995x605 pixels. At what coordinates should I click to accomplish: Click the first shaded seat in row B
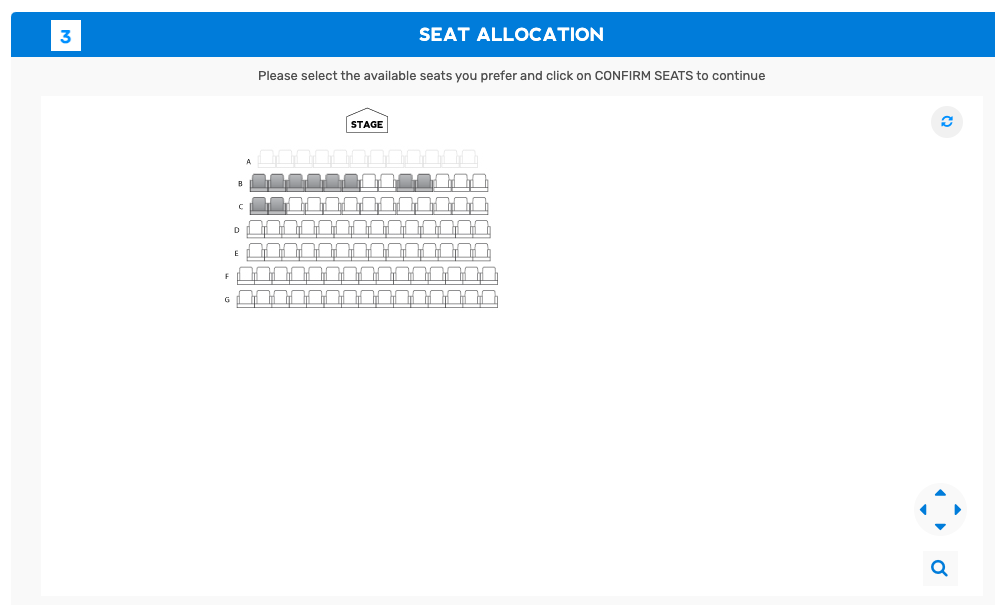pyautogui.click(x=259, y=182)
